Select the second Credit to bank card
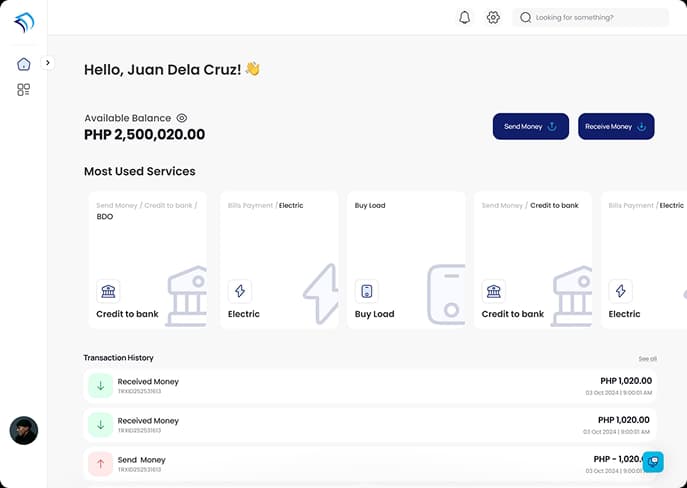The image size is (687, 488). coord(532,260)
